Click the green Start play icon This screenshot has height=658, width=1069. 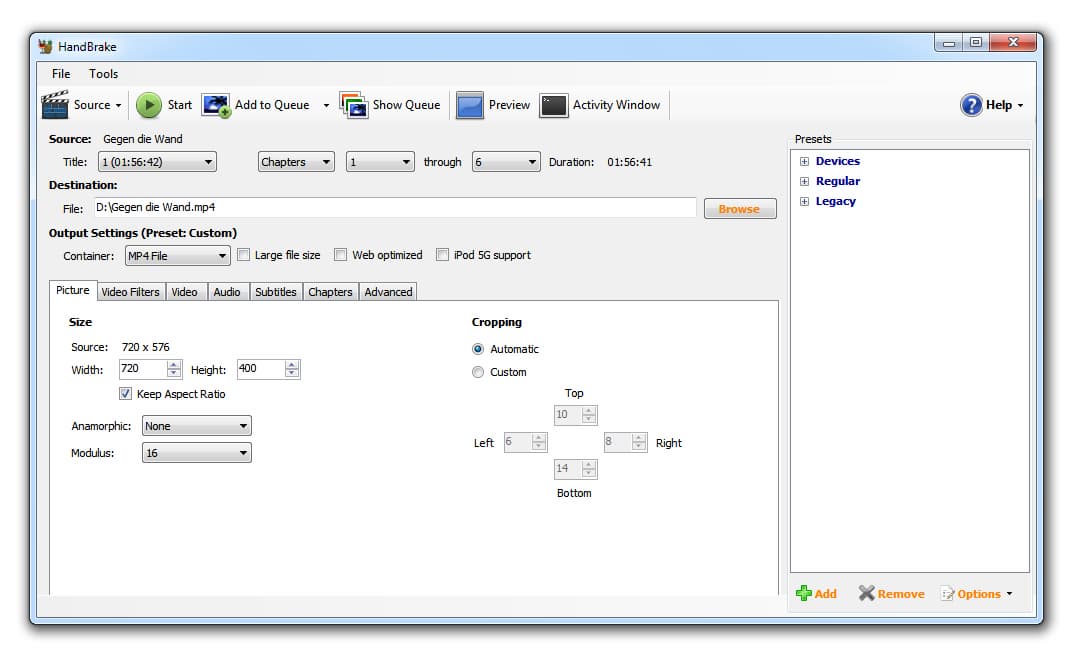[x=149, y=105]
